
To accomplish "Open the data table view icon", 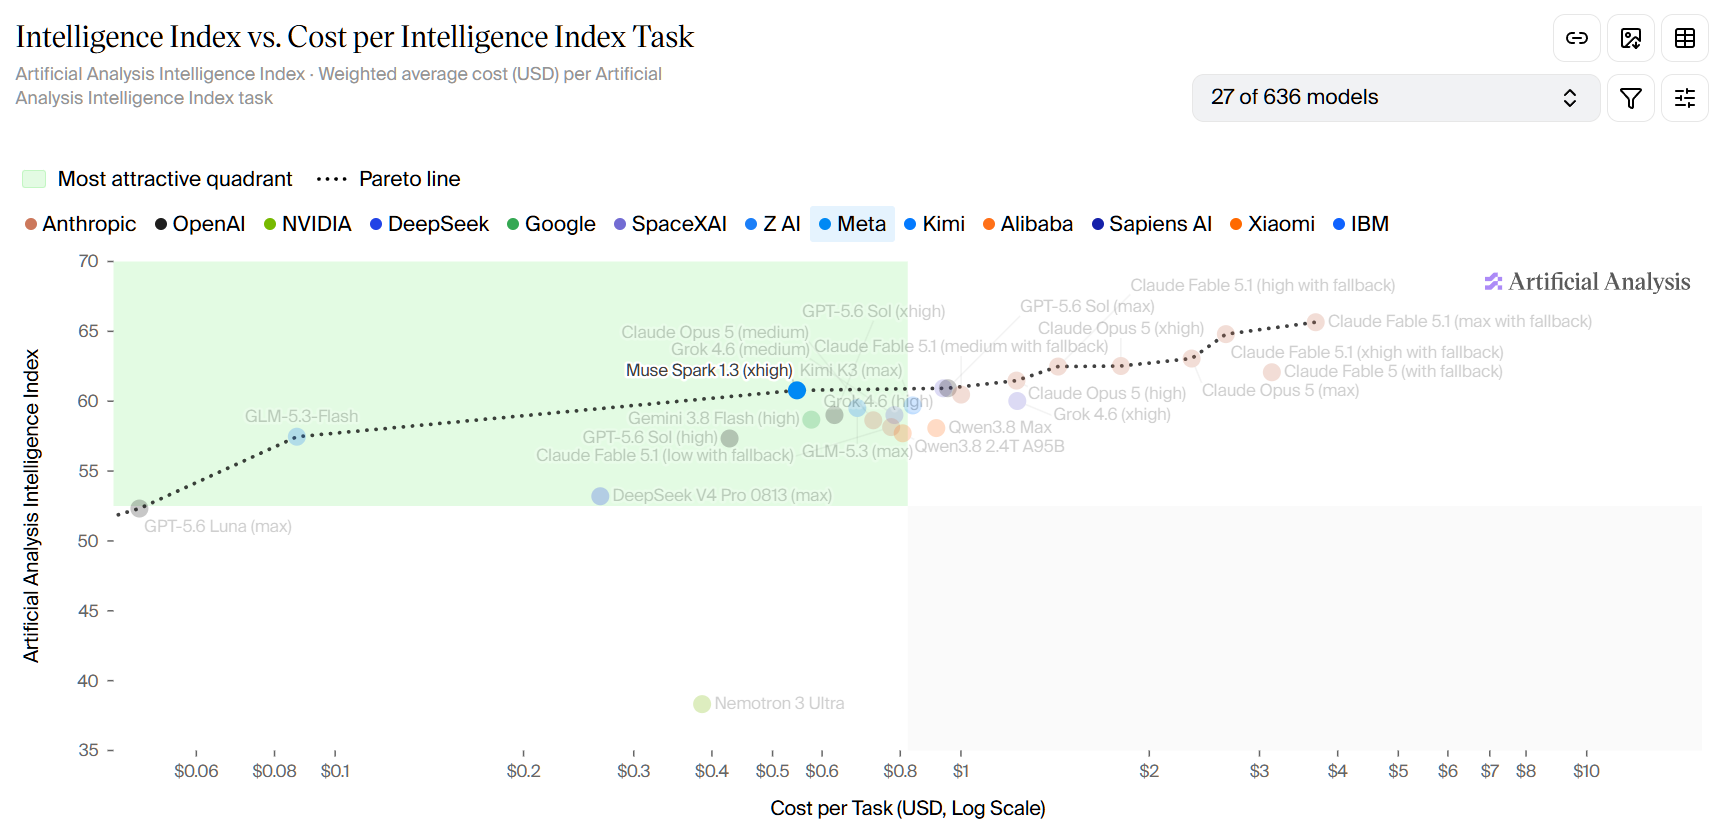I will [1685, 38].
